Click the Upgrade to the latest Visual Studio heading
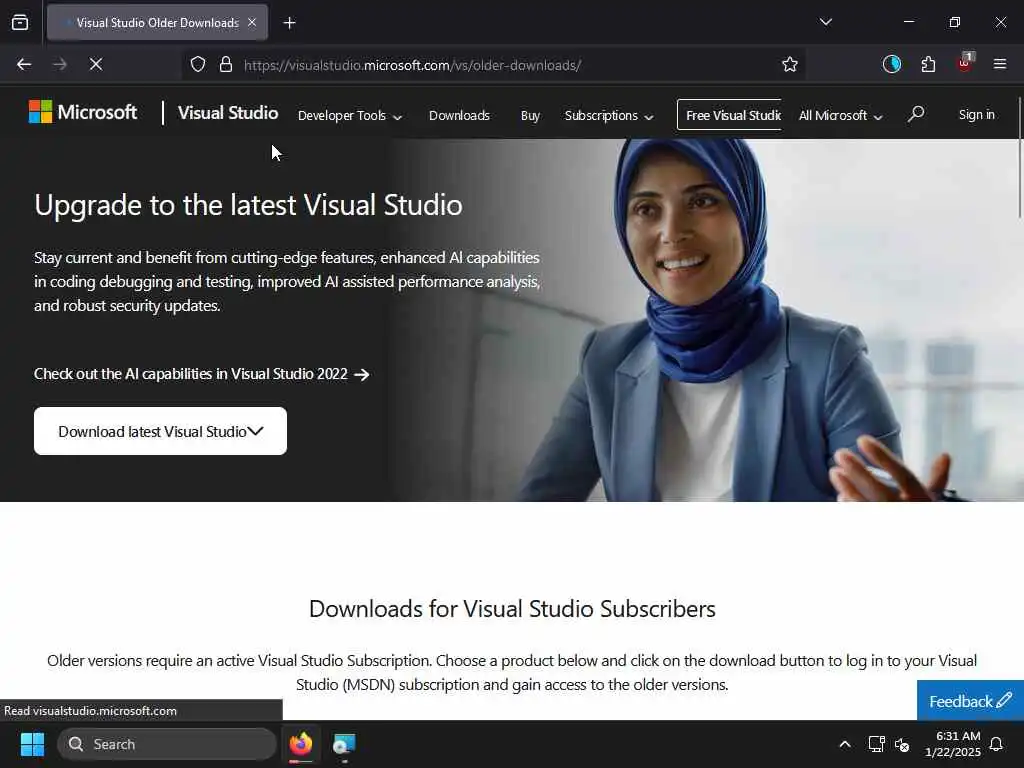The image size is (1024, 768). [248, 205]
